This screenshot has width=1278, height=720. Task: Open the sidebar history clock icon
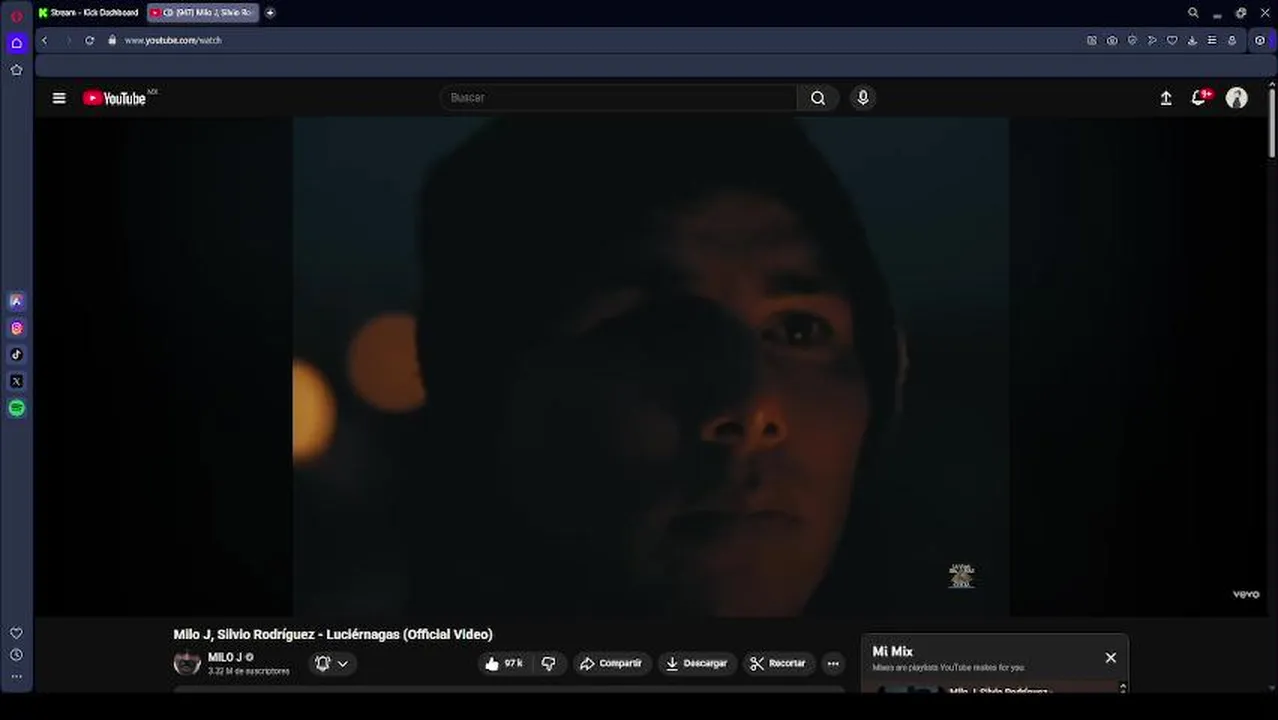tap(16, 655)
